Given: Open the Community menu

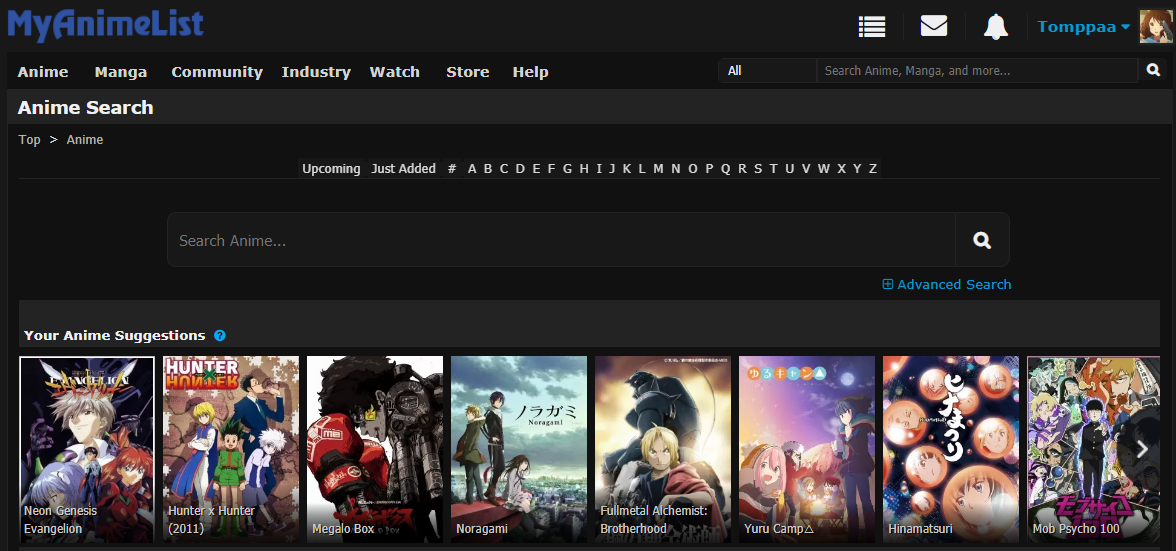Looking at the screenshot, I should click(216, 72).
